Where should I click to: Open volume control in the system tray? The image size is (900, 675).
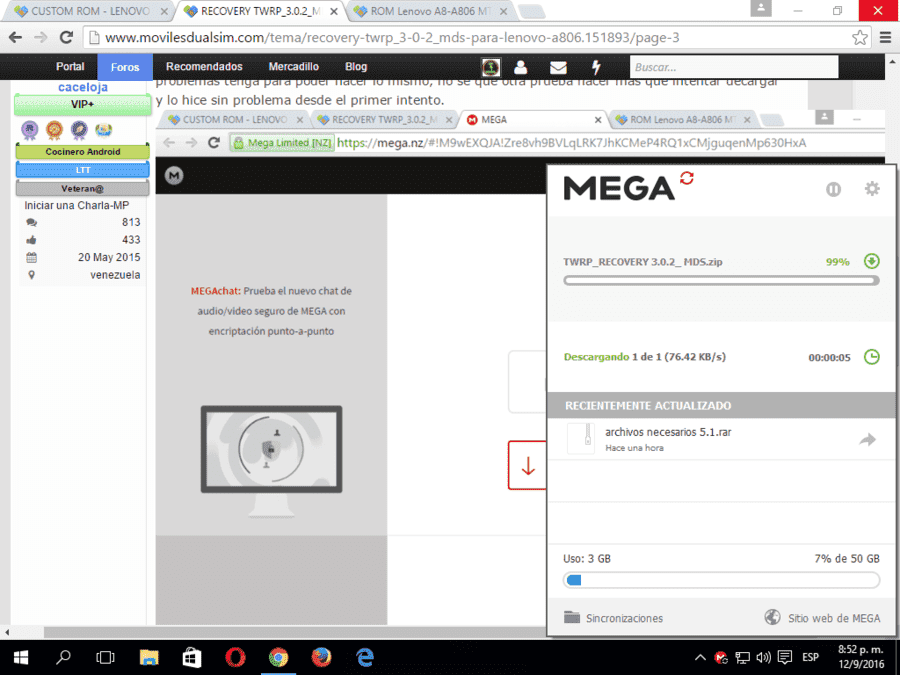tap(763, 658)
